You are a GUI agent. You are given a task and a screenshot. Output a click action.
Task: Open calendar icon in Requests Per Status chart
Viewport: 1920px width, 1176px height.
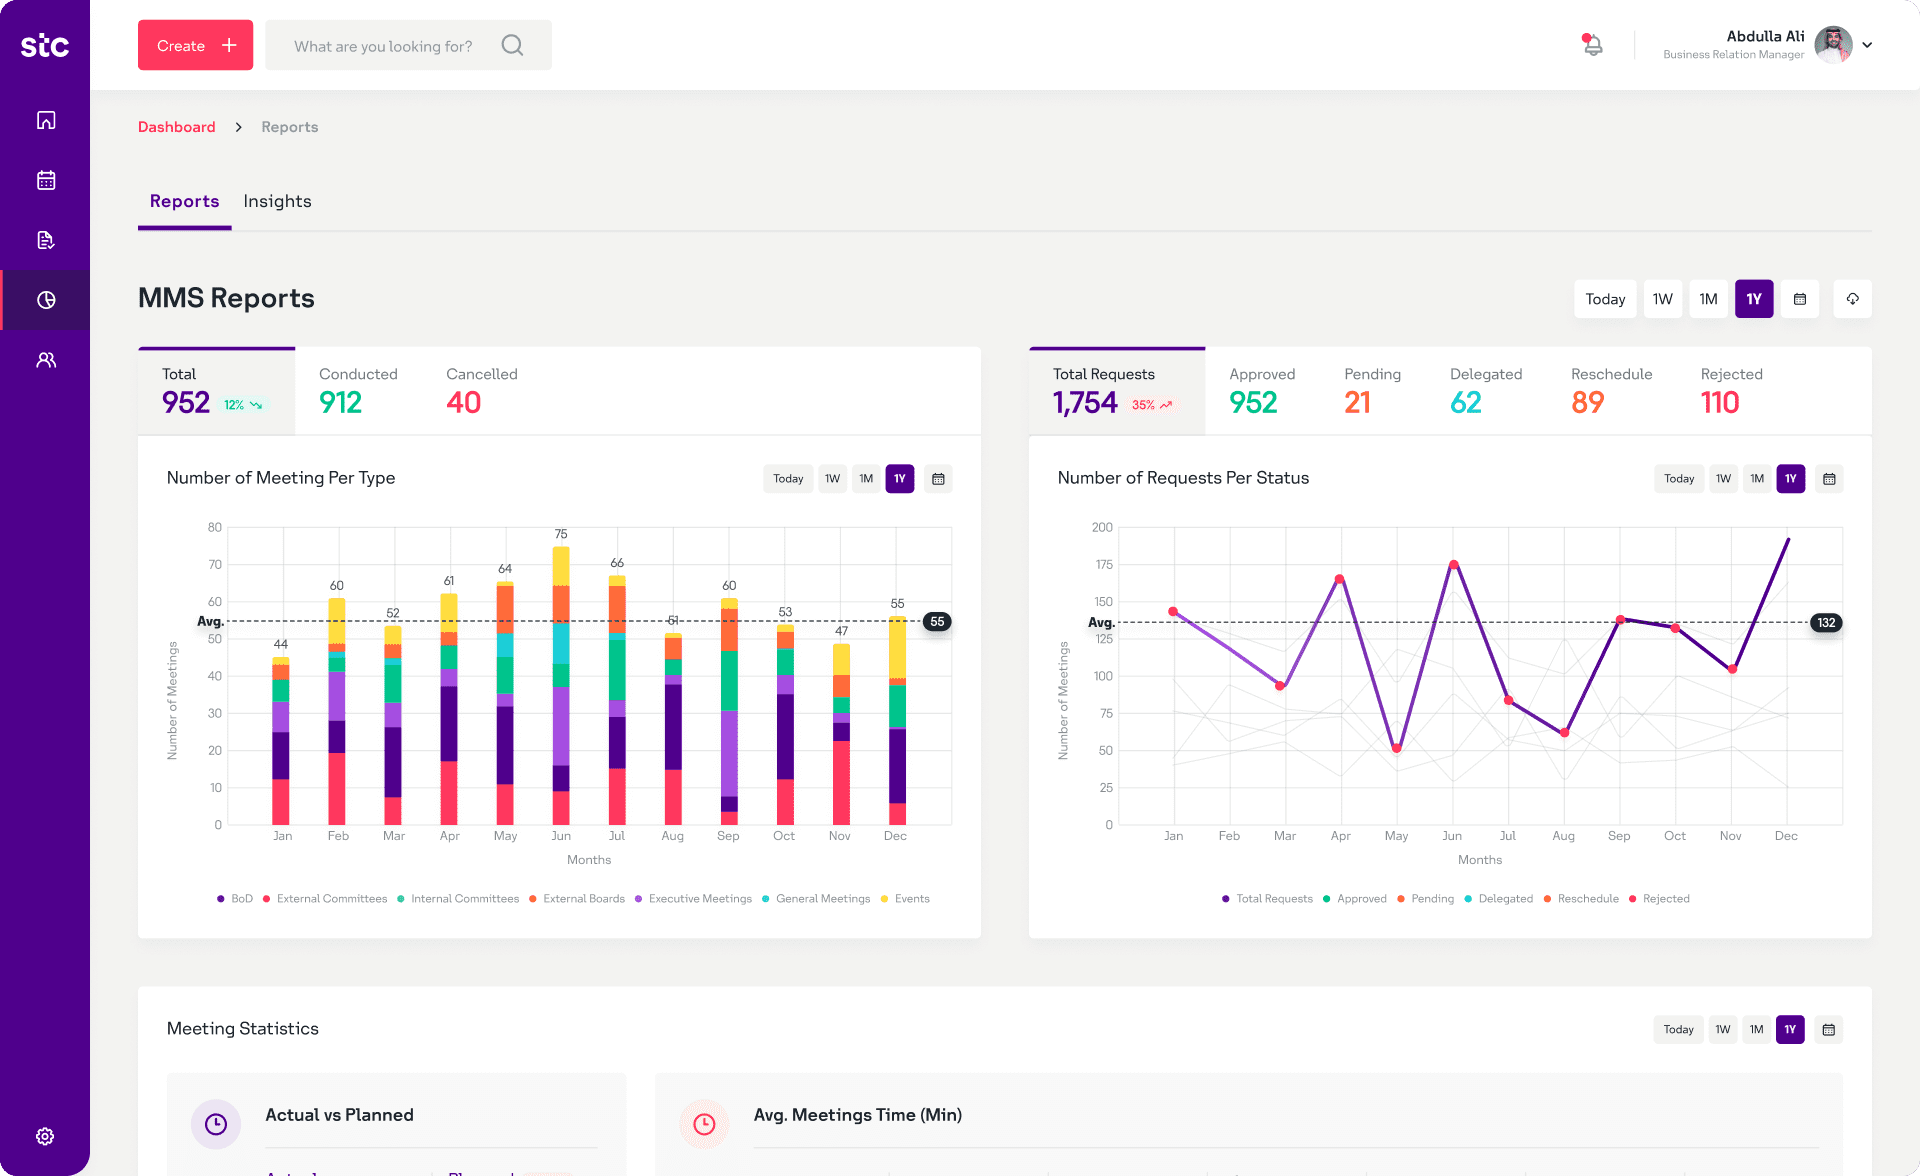pyautogui.click(x=1829, y=479)
